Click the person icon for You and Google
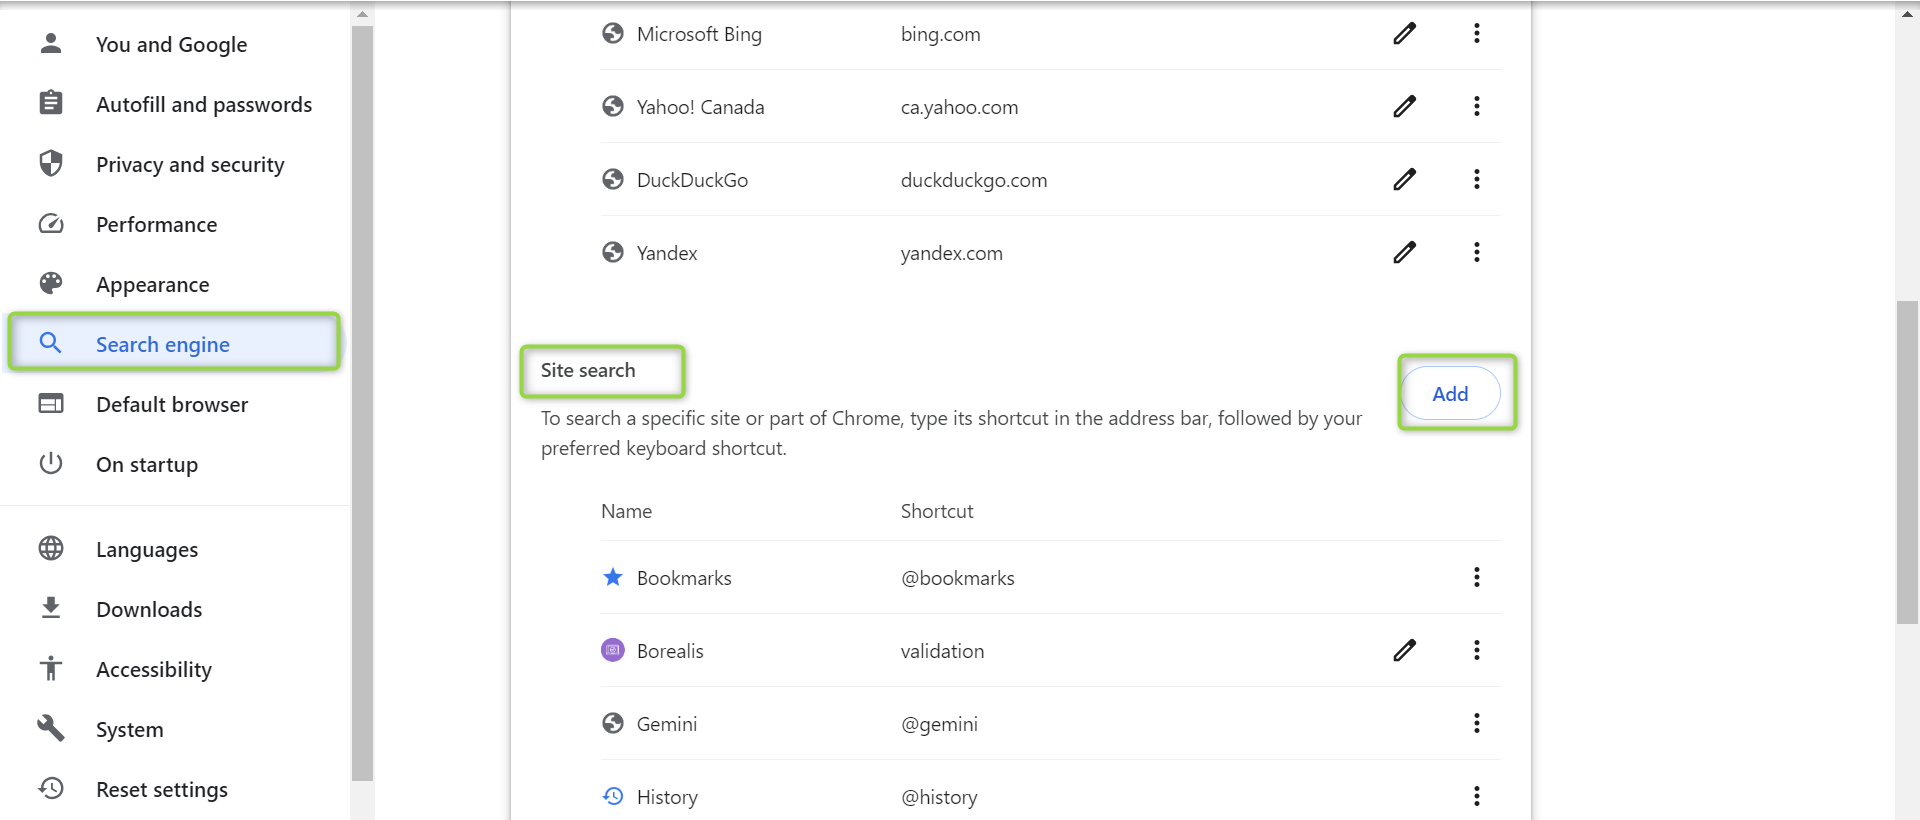Screen dimensions: 1920x820 51,43
